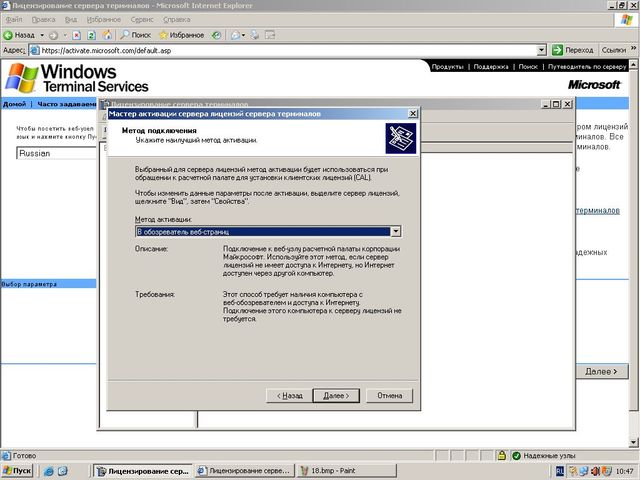Click the Отмена button in wizard

pyautogui.click(x=389, y=396)
